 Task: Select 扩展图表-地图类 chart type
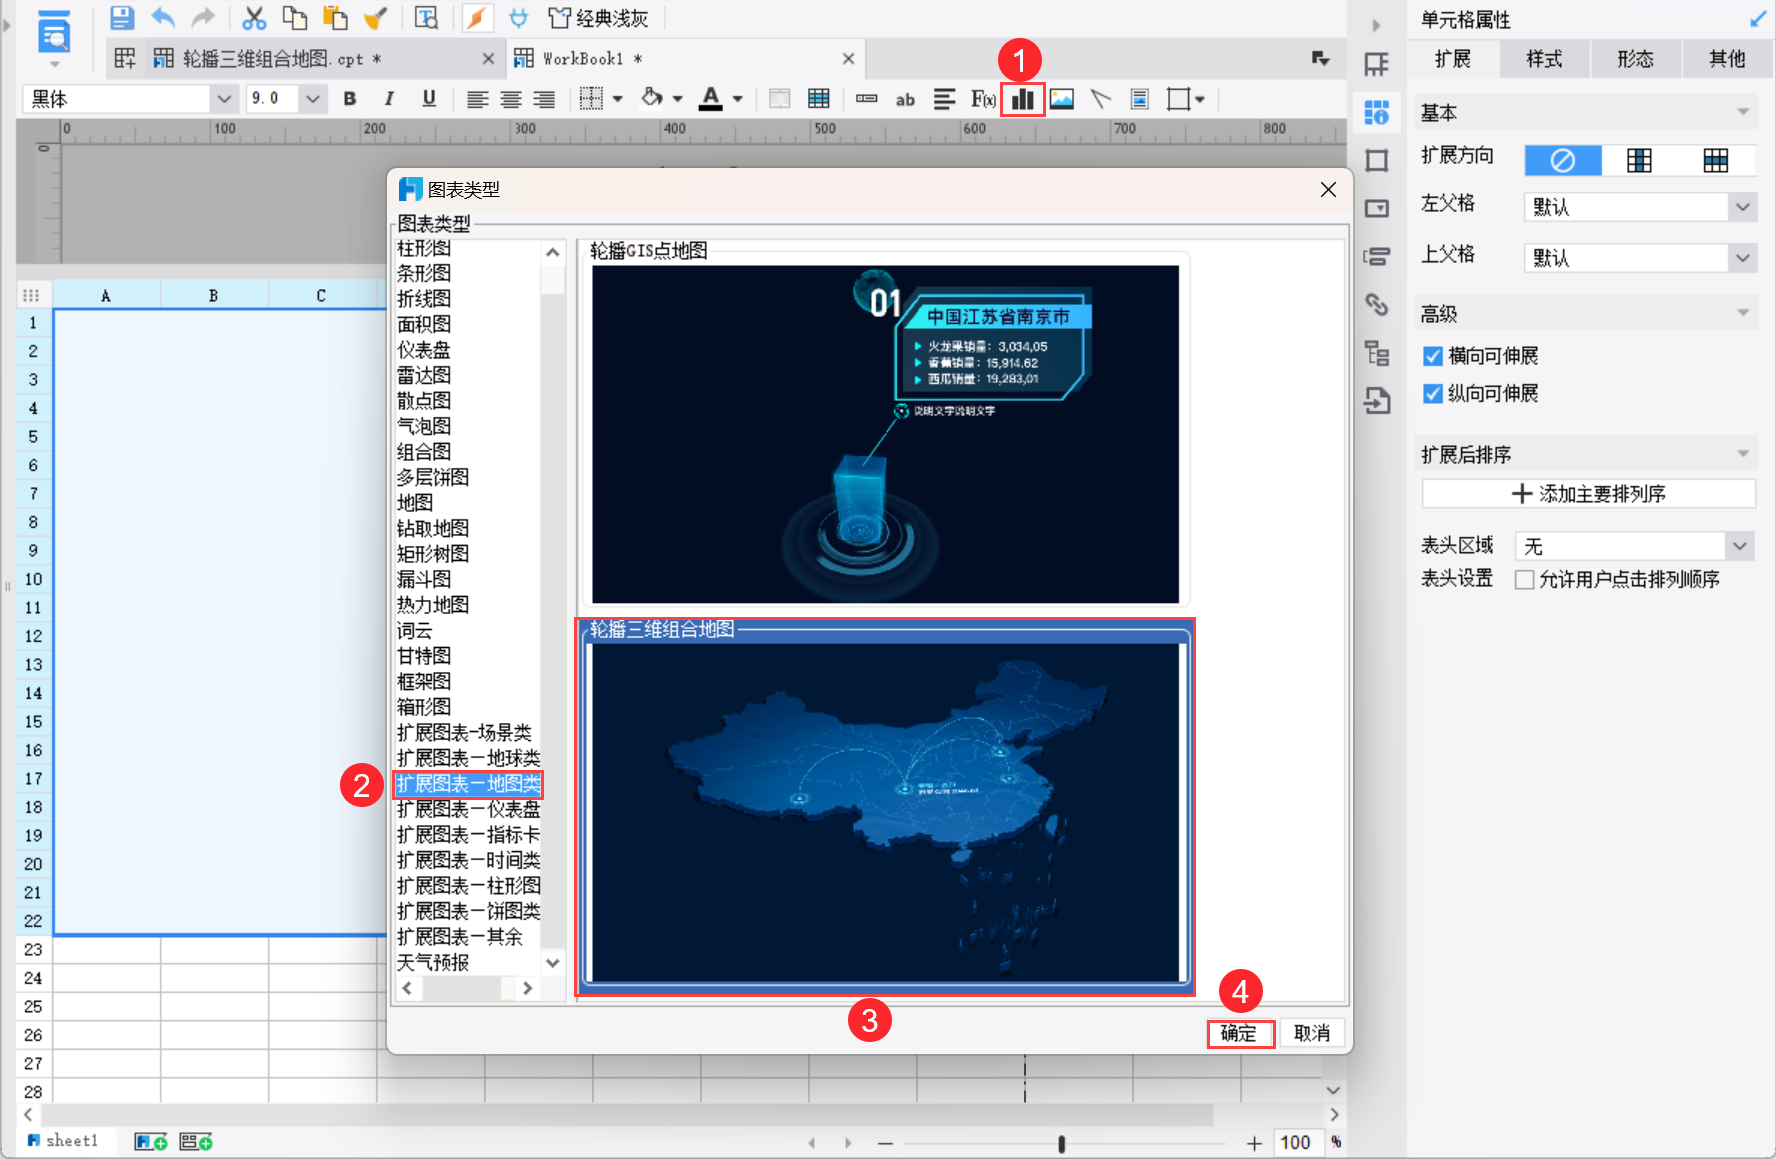click(x=468, y=784)
